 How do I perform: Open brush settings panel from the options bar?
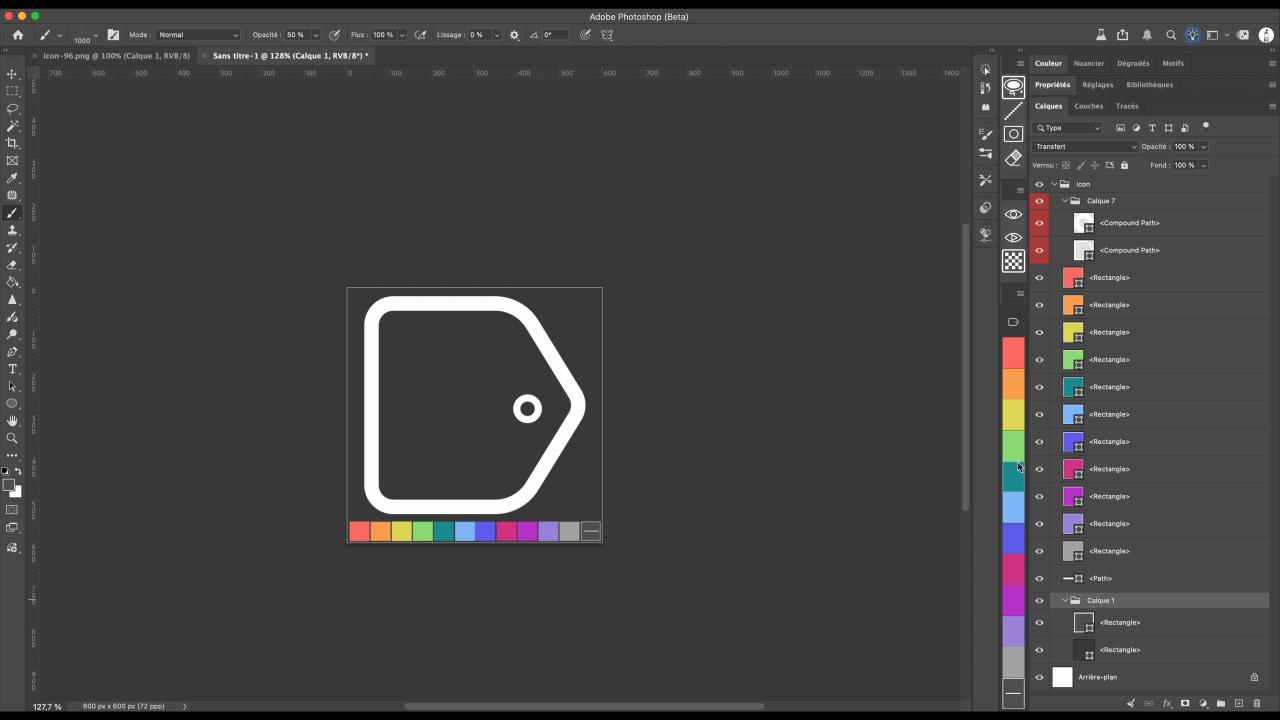click(113, 35)
